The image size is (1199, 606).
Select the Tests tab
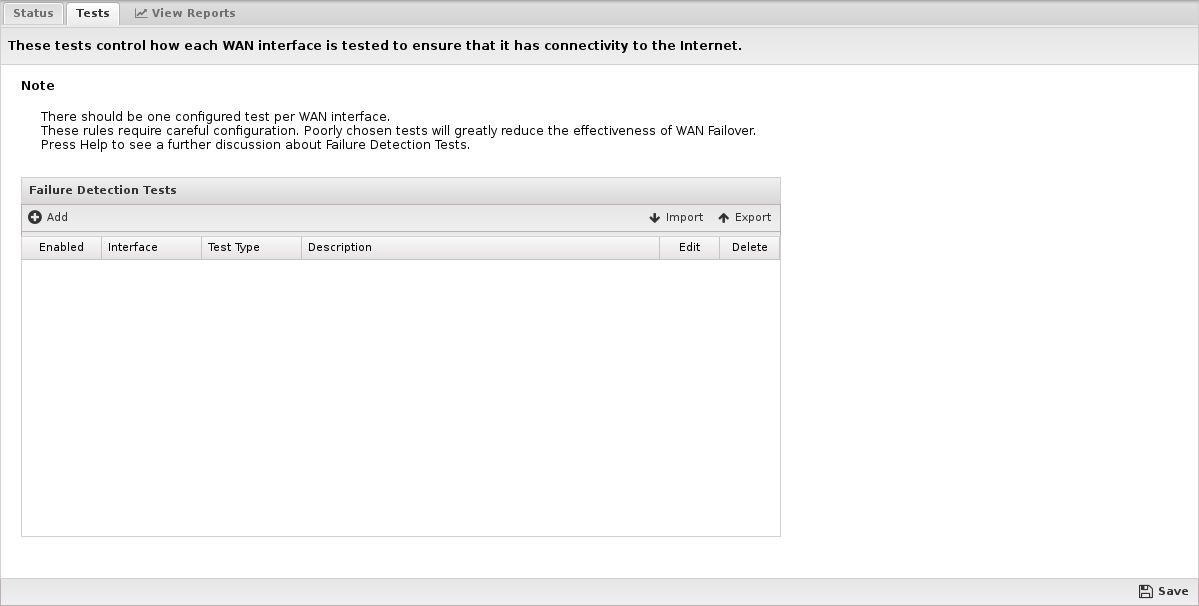coord(93,13)
